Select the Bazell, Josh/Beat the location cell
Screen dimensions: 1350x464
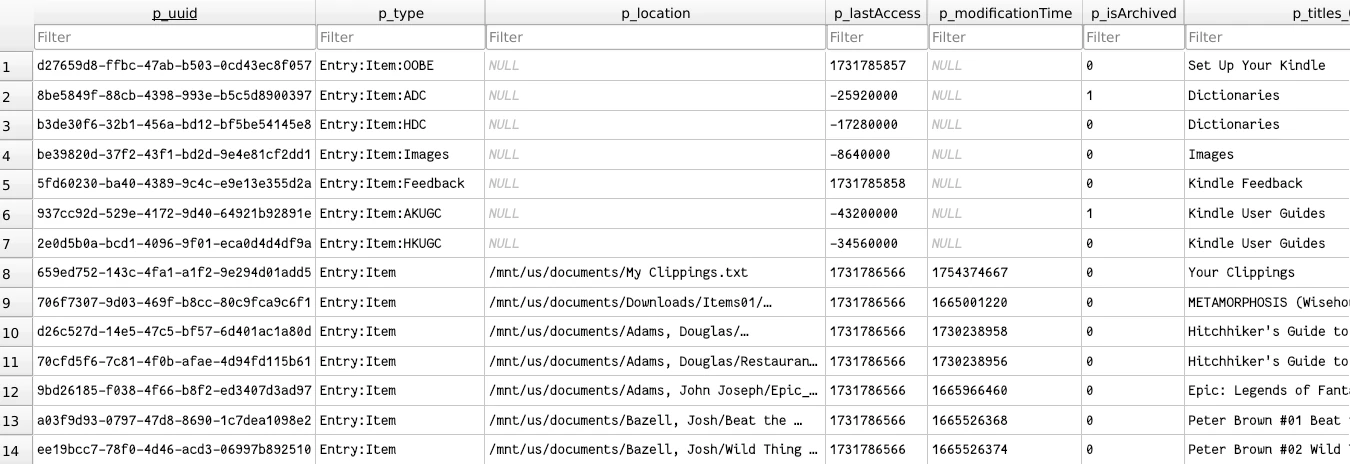coord(656,421)
